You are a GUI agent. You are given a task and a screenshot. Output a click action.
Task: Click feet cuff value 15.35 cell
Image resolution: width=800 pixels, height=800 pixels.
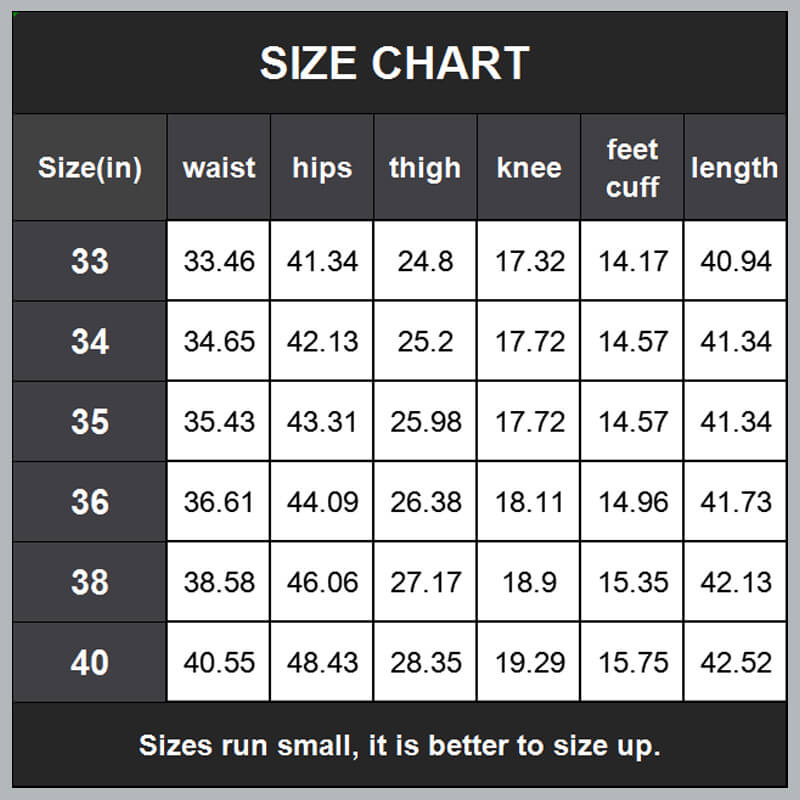click(x=632, y=582)
